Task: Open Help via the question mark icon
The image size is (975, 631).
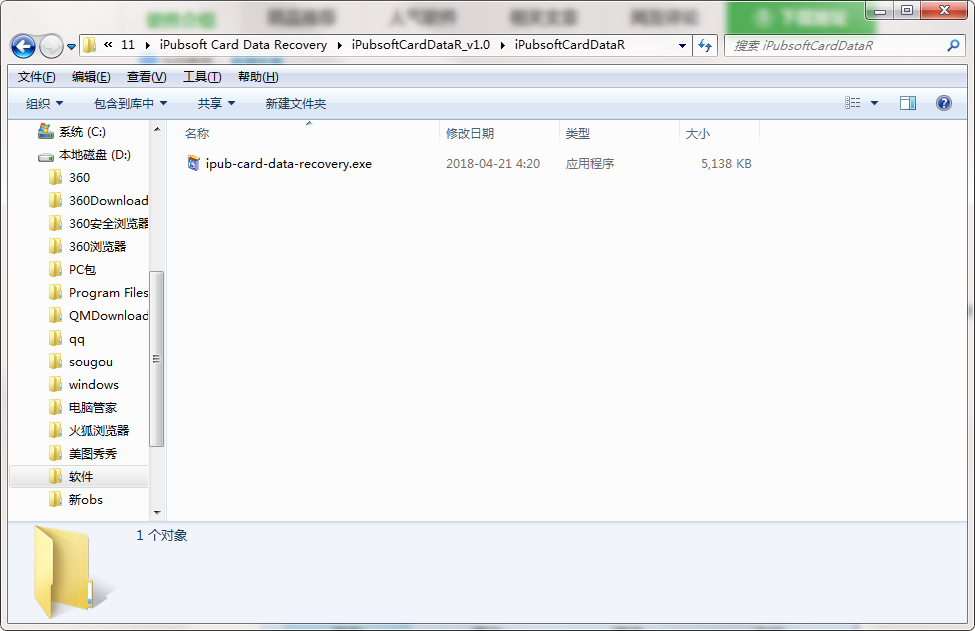Action: coord(943,103)
